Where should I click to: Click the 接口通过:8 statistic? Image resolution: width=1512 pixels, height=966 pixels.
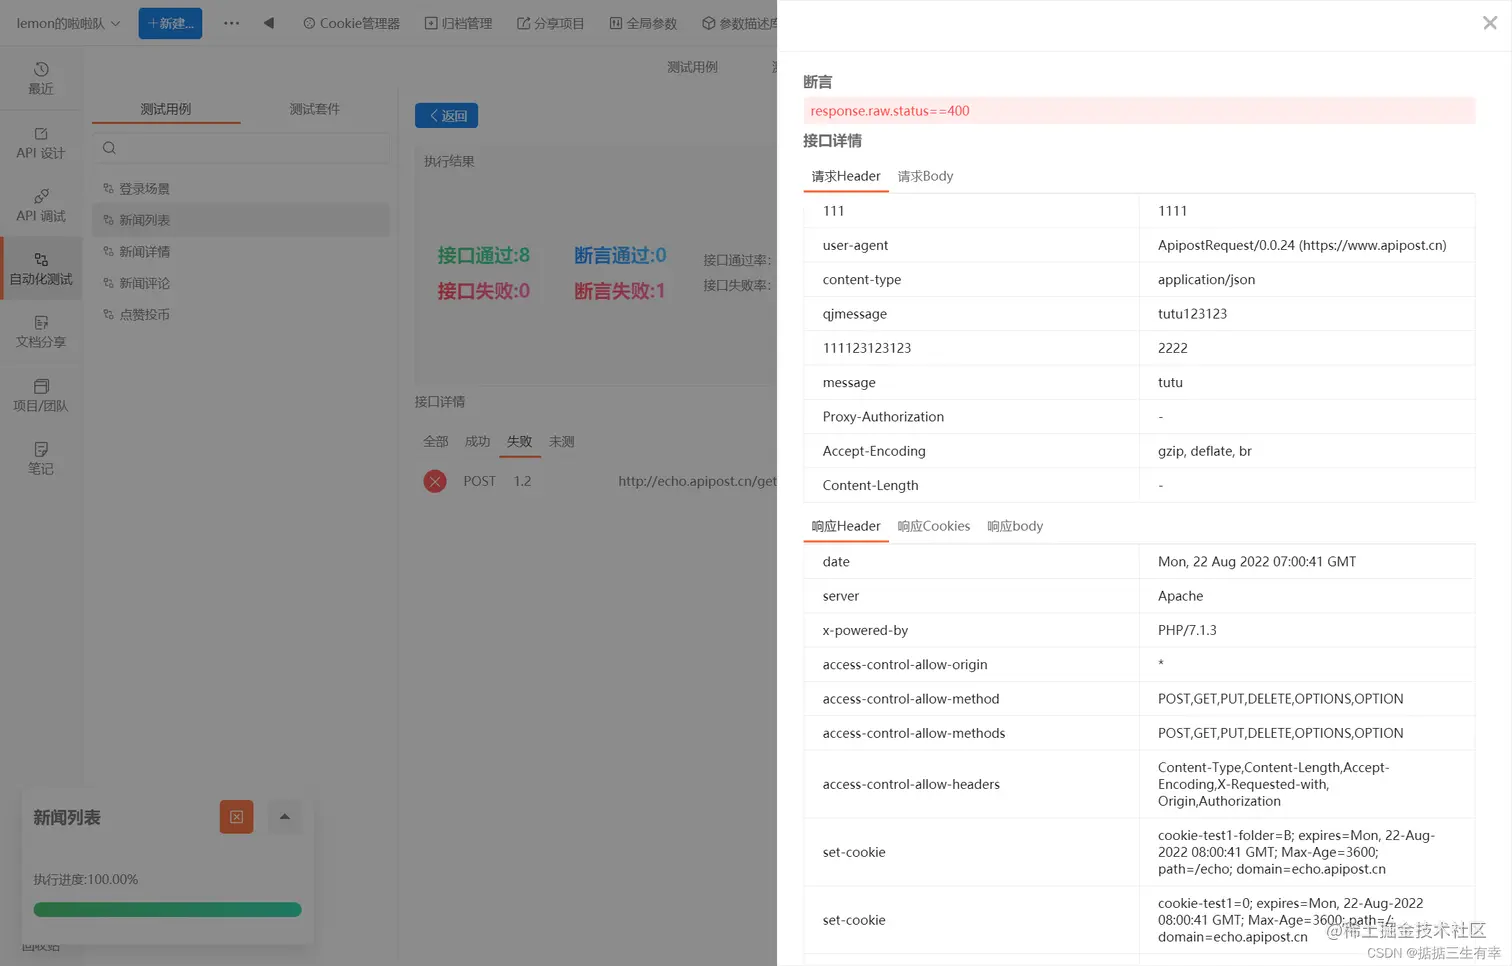pos(484,255)
